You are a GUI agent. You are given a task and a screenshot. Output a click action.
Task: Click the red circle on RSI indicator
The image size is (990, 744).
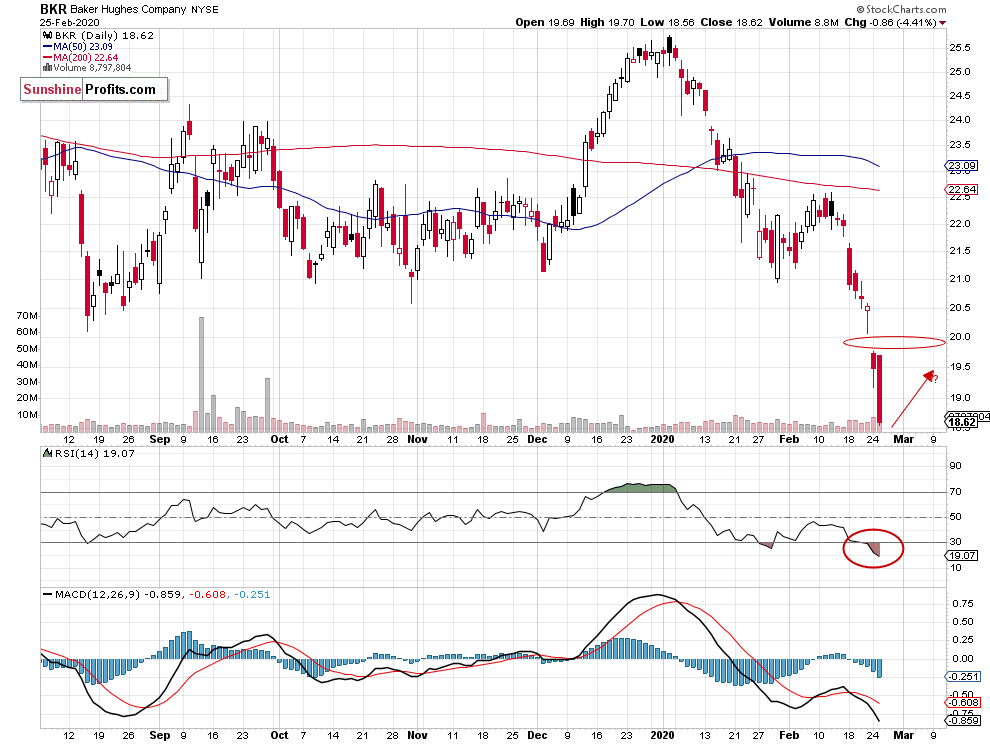[873, 548]
